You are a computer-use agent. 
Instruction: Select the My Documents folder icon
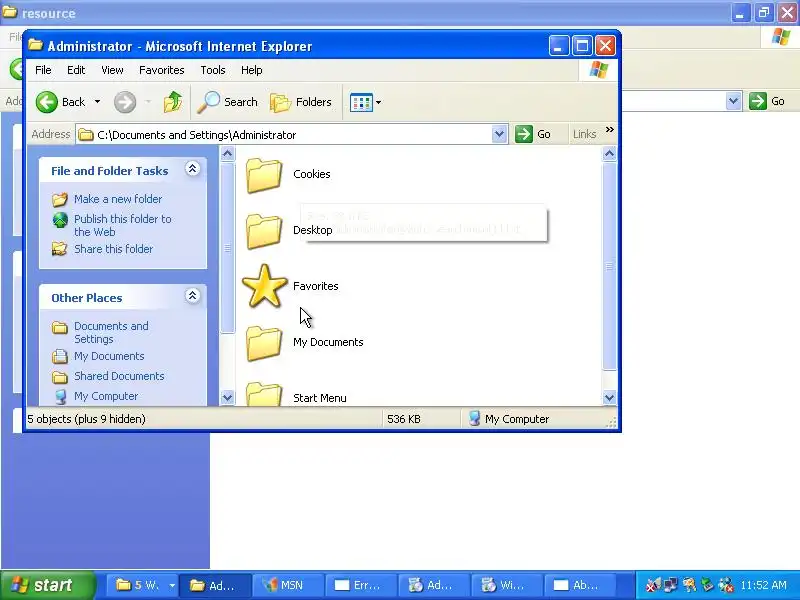(264, 343)
